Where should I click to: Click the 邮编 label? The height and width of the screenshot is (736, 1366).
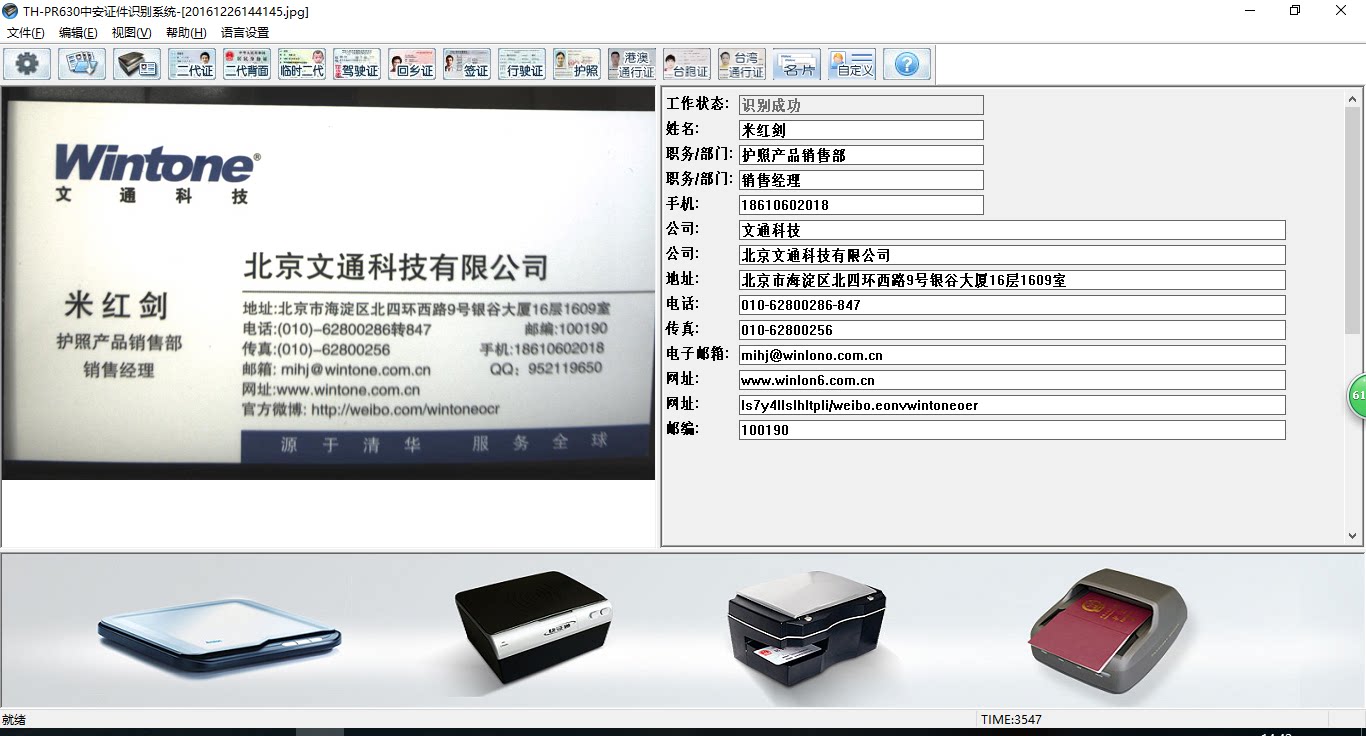click(x=683, y=429)
